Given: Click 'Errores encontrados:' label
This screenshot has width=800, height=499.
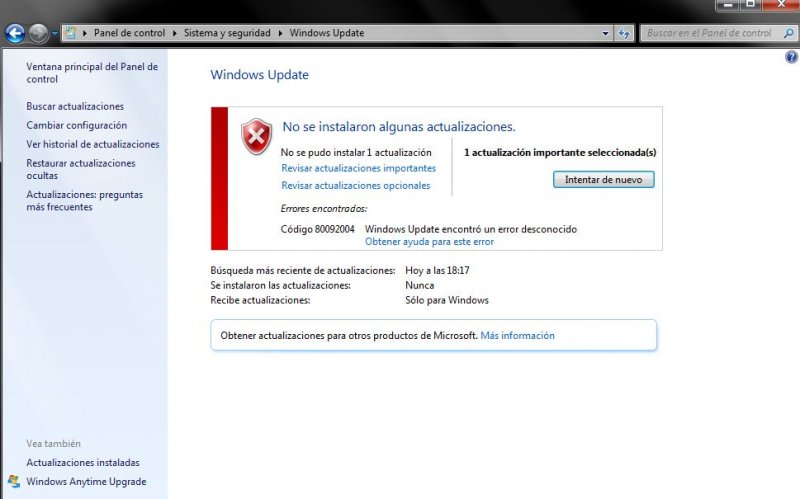Looking at the screenshot, I should click(324, 209).
